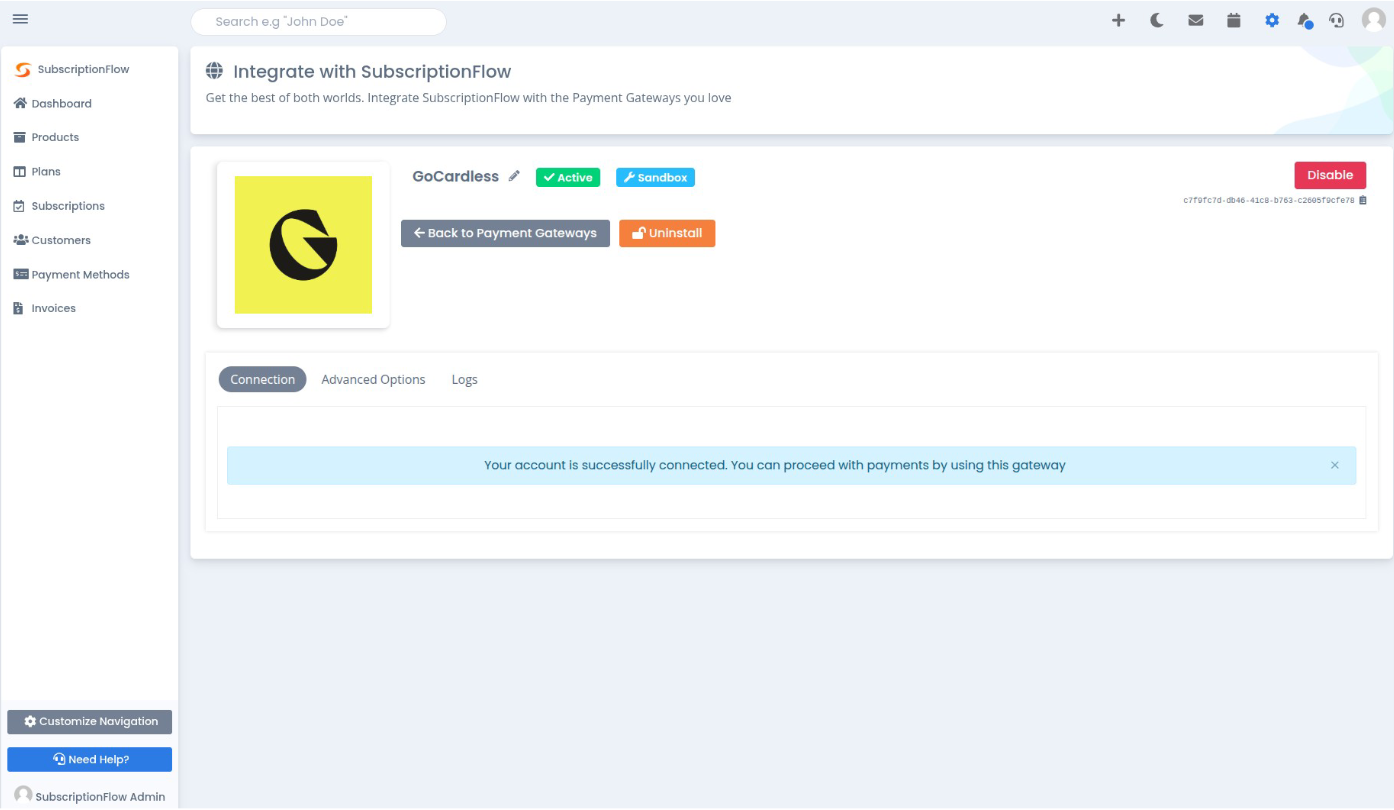The width and height of the screenshot is (1394, 810).
Task: Click the headset support icon
Action: [1337, 20]
